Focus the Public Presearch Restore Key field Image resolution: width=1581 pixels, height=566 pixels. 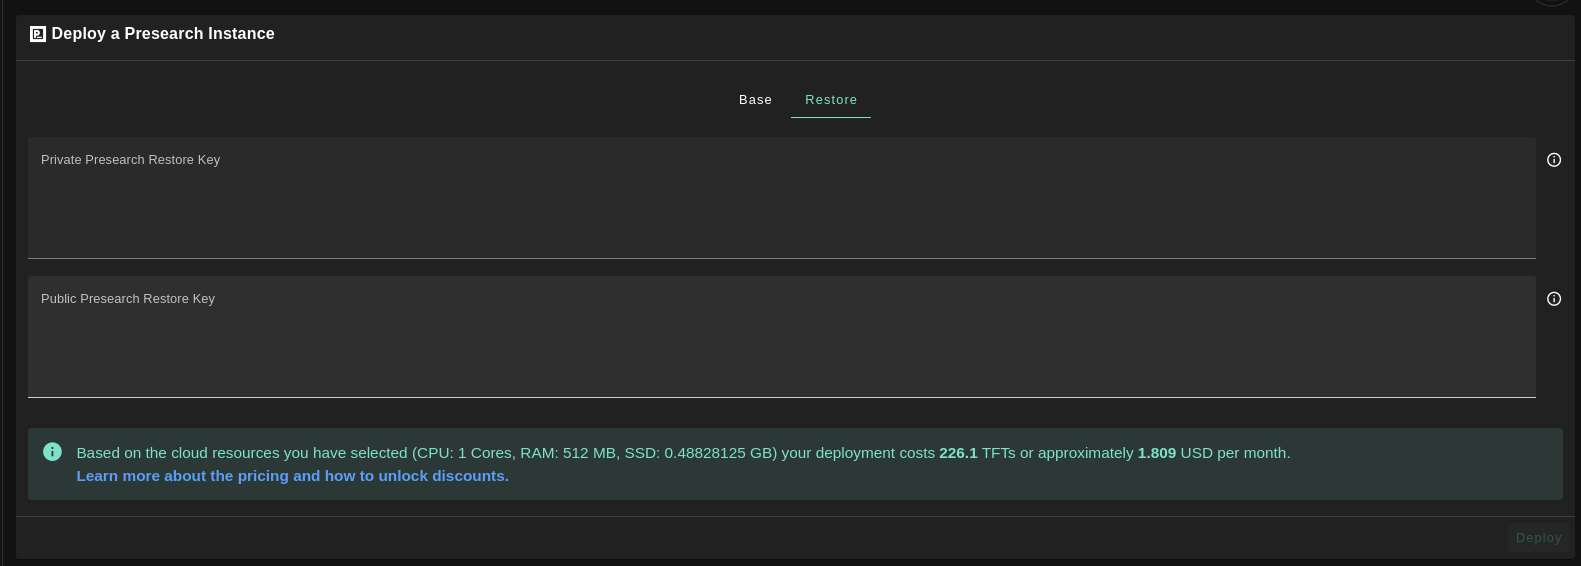781,348
